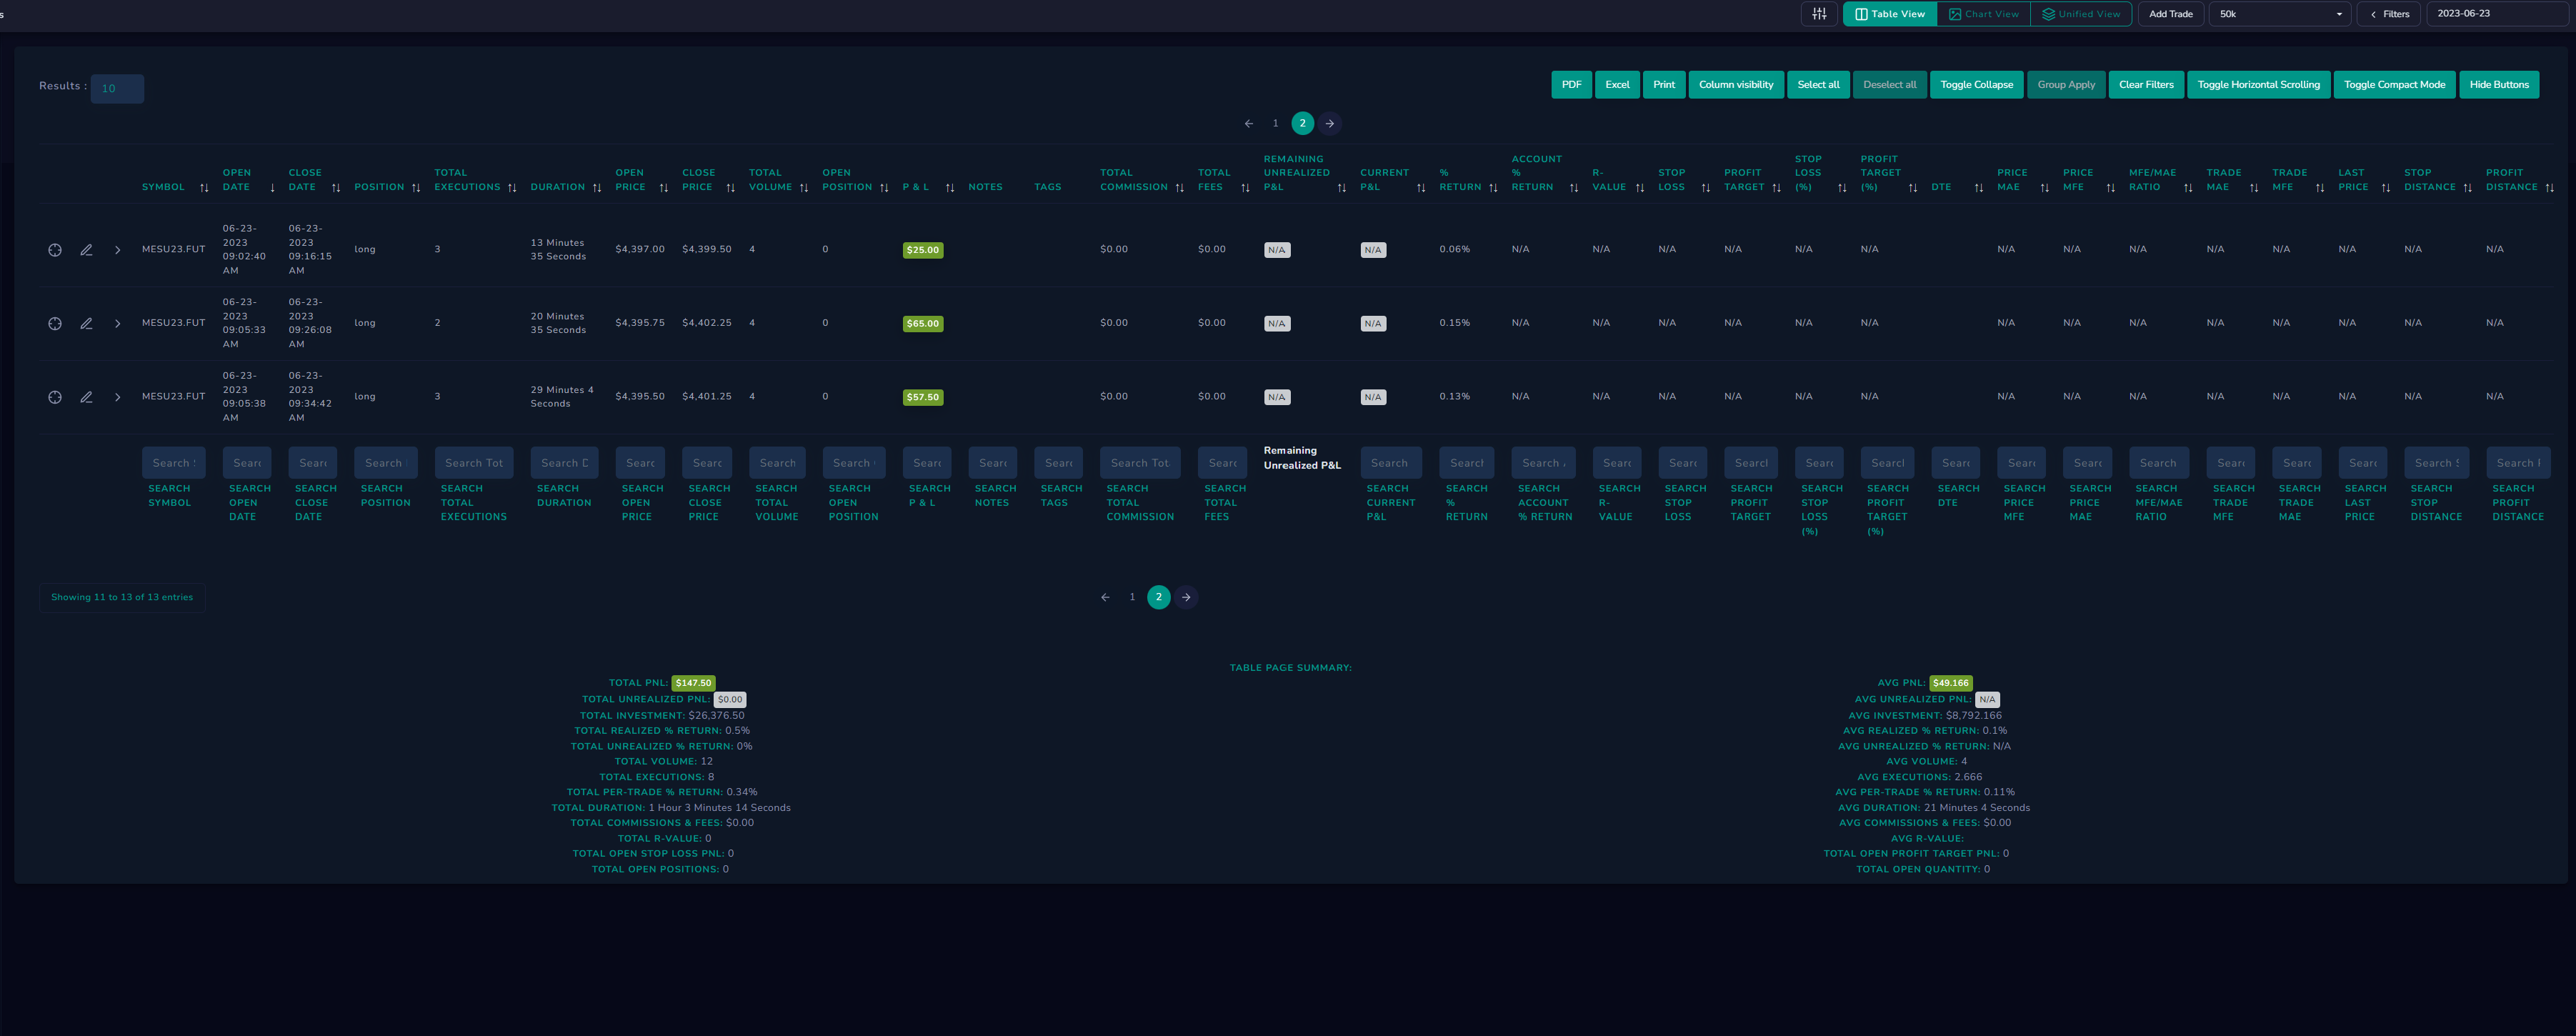
Task: Click the crosshair icon for the 09:05:38 AM trade
Action: (x=55, y=397)
